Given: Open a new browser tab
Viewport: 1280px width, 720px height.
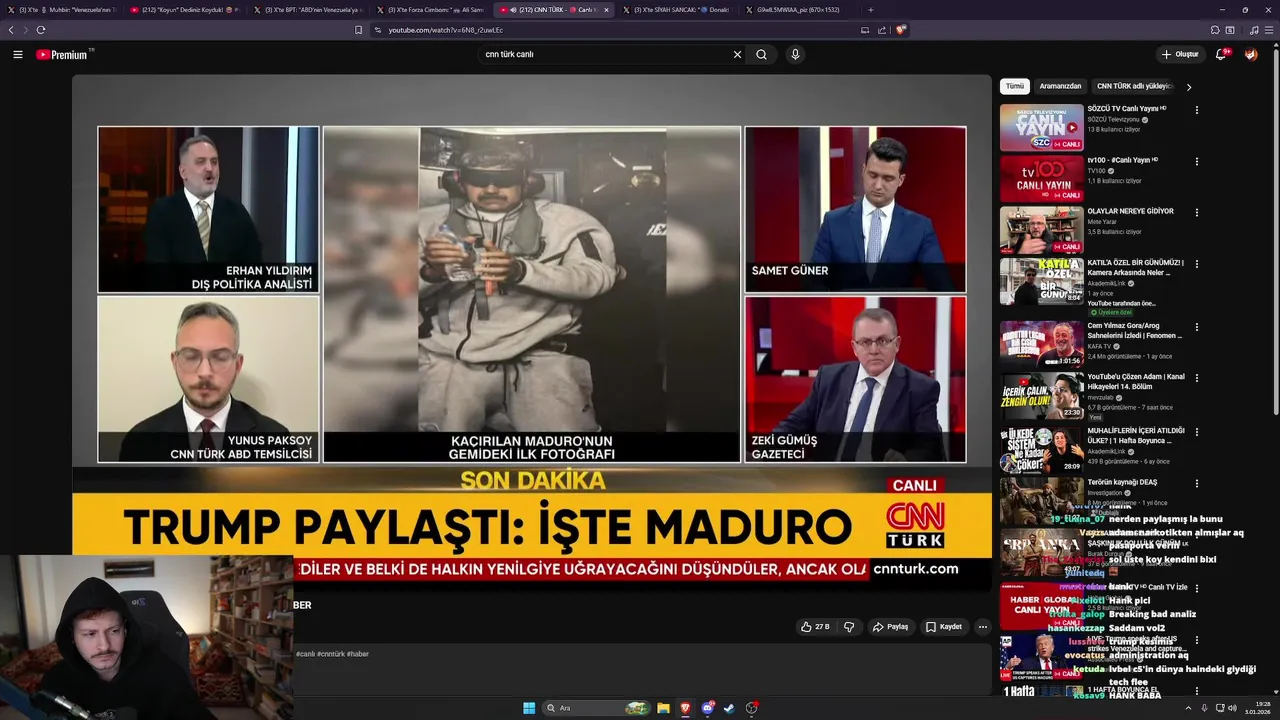Looking at the screenshot, I should [x=870, y=9].
